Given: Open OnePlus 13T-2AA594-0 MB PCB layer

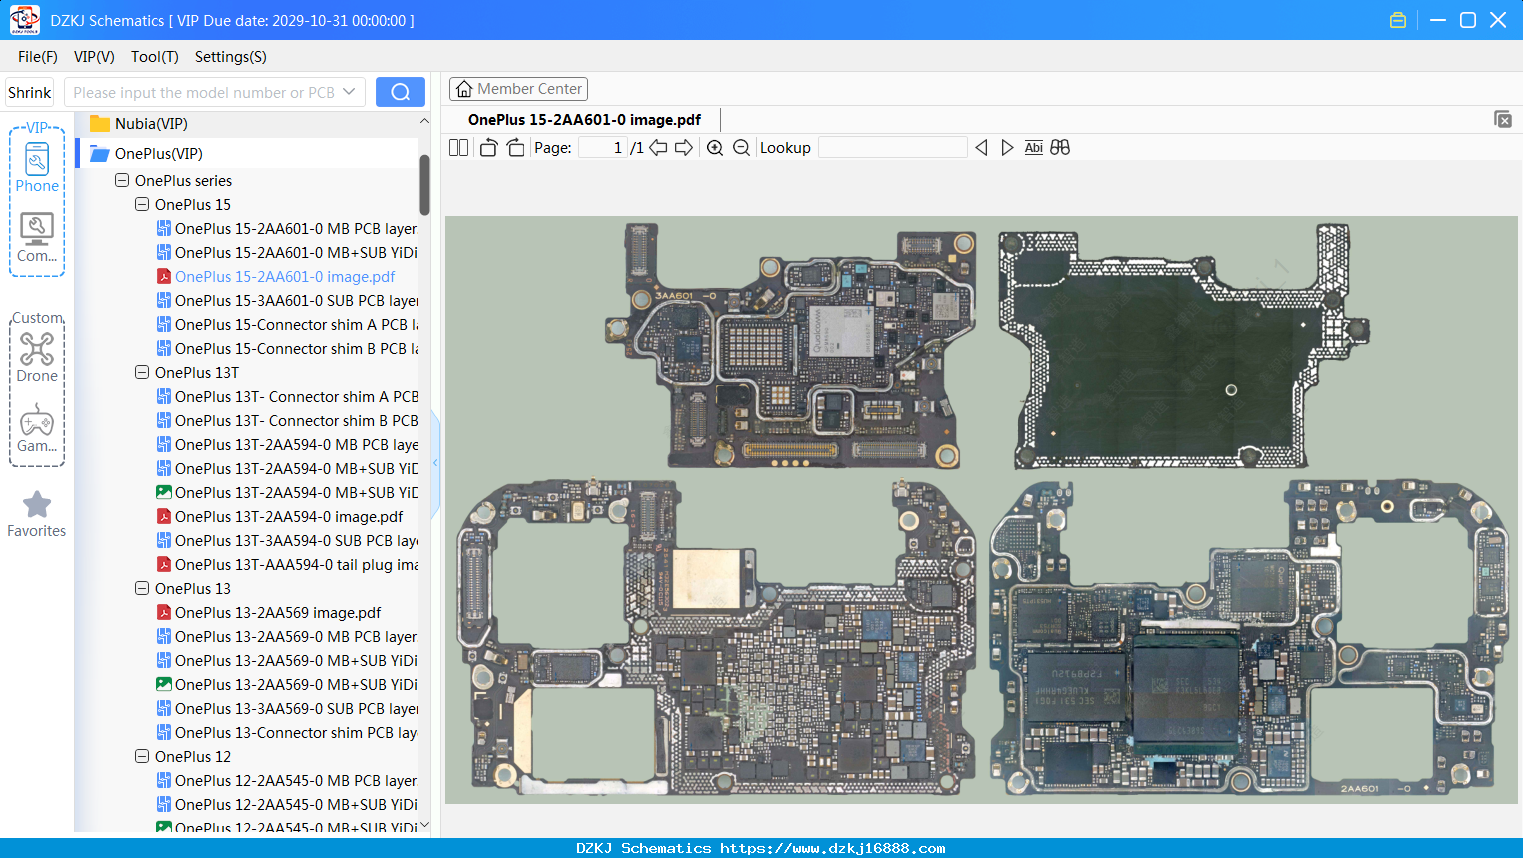Looking at the screenshot, I should 287,445.
